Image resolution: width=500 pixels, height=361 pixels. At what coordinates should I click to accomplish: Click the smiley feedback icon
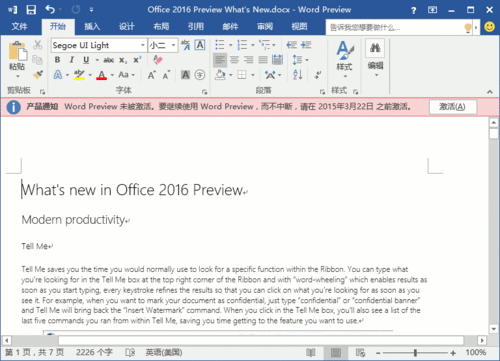coord(489,27)
